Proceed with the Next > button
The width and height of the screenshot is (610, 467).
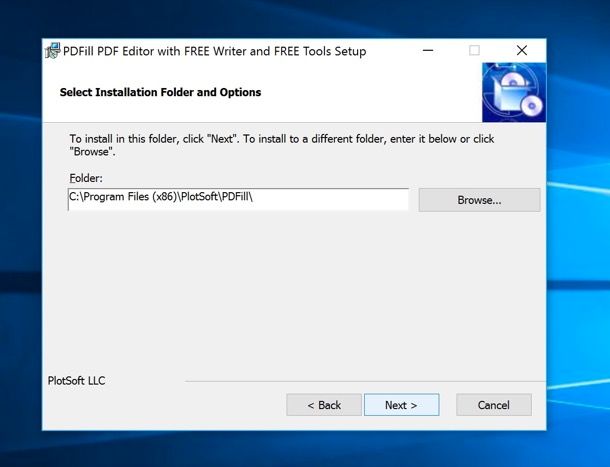401,405
